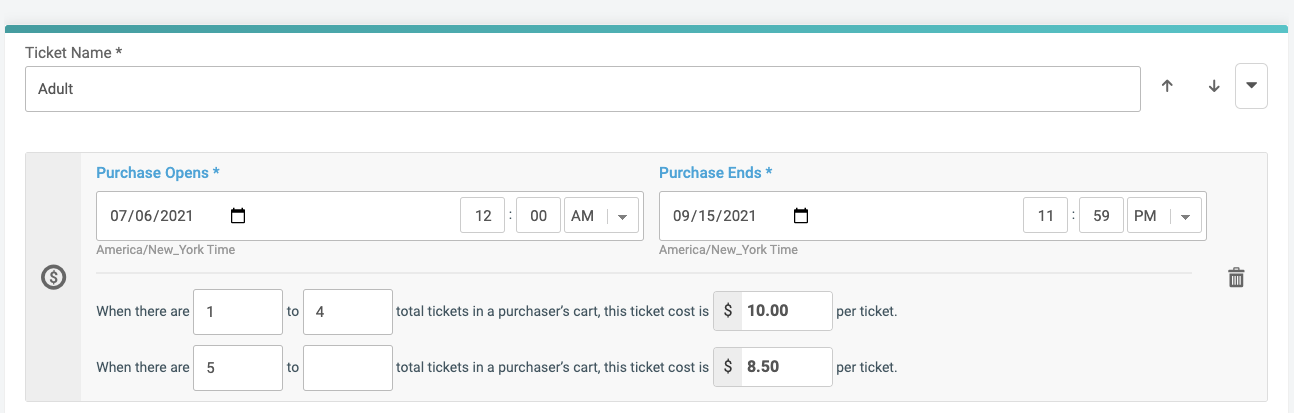Click the Purchase Ends hour field
This screenshot has height=413, width=1294.
(1046, 216)
